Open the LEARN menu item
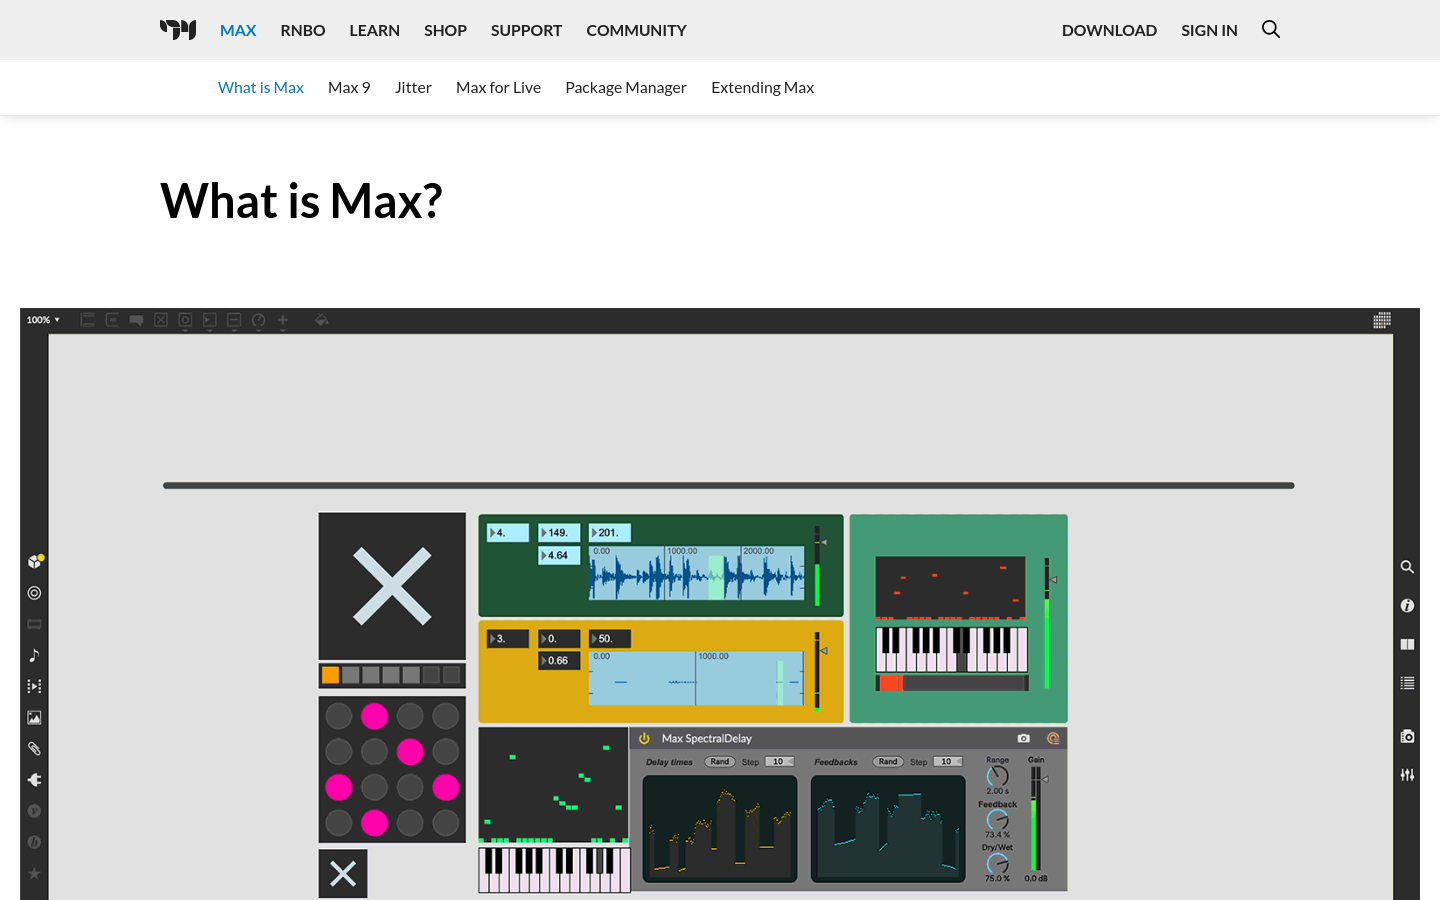The height and width of the screenshot is (900, 1440). [374, 30]
